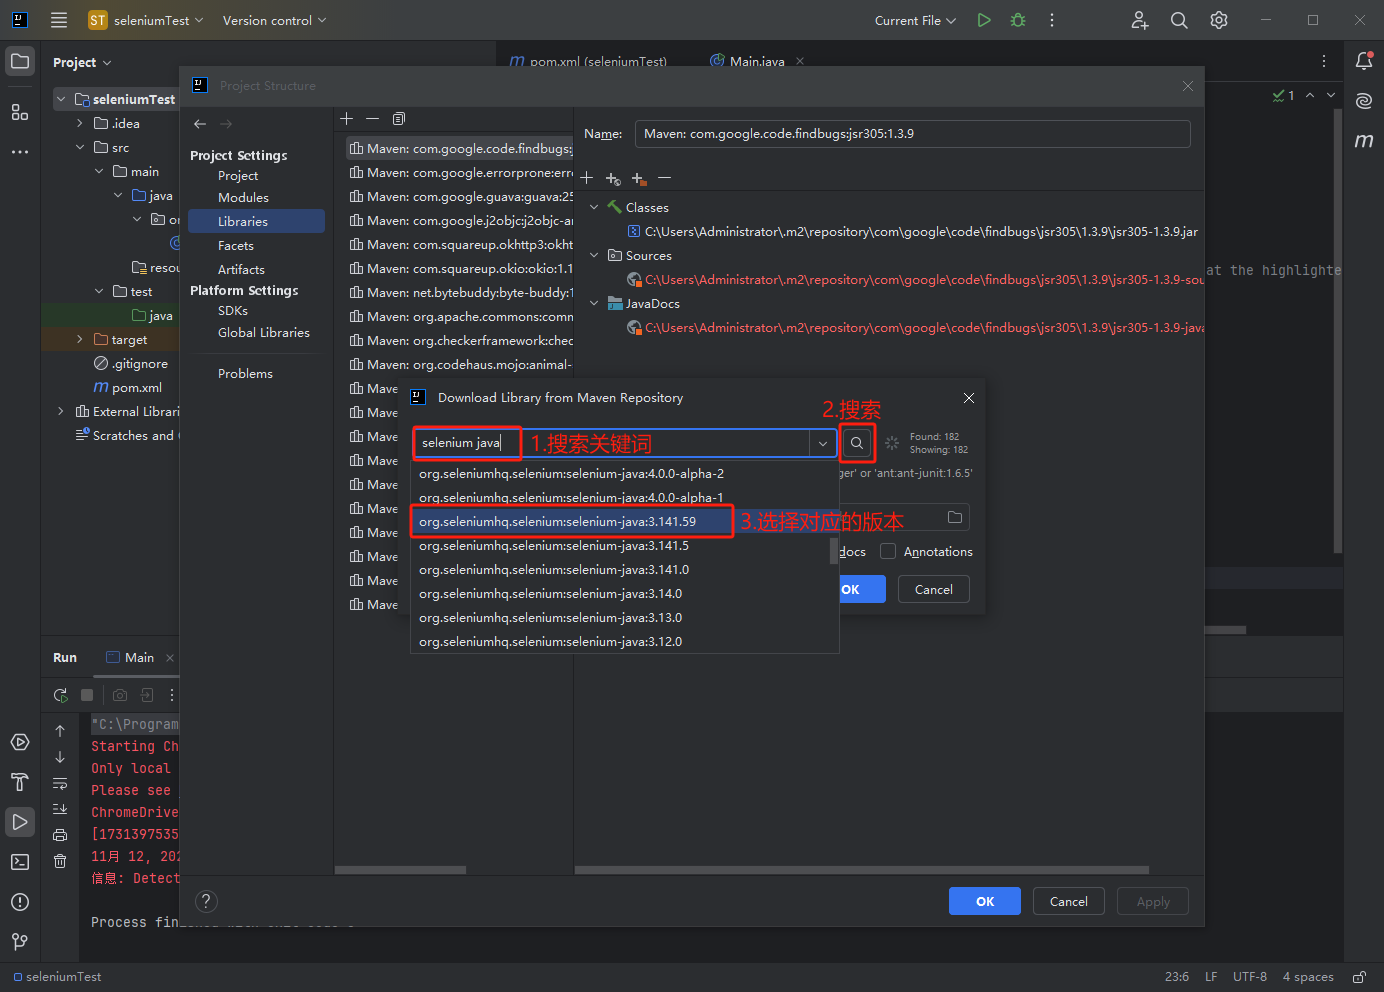
Task: Select the Libraries settings page
Action: tap(256, 221)
